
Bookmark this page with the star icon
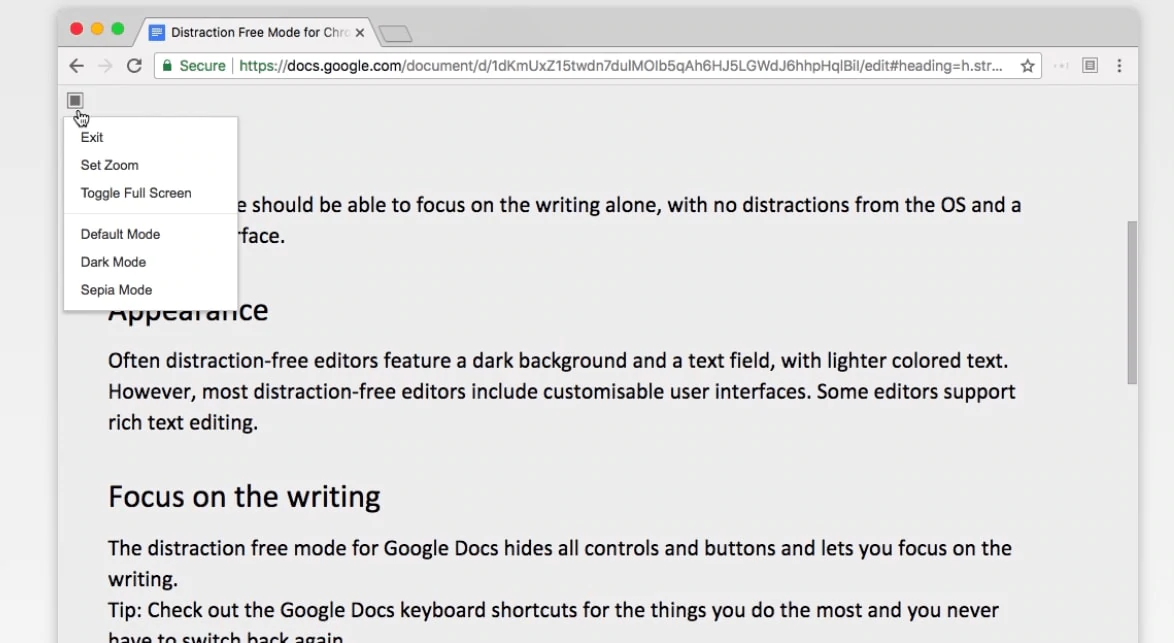tap(1027, 66)
